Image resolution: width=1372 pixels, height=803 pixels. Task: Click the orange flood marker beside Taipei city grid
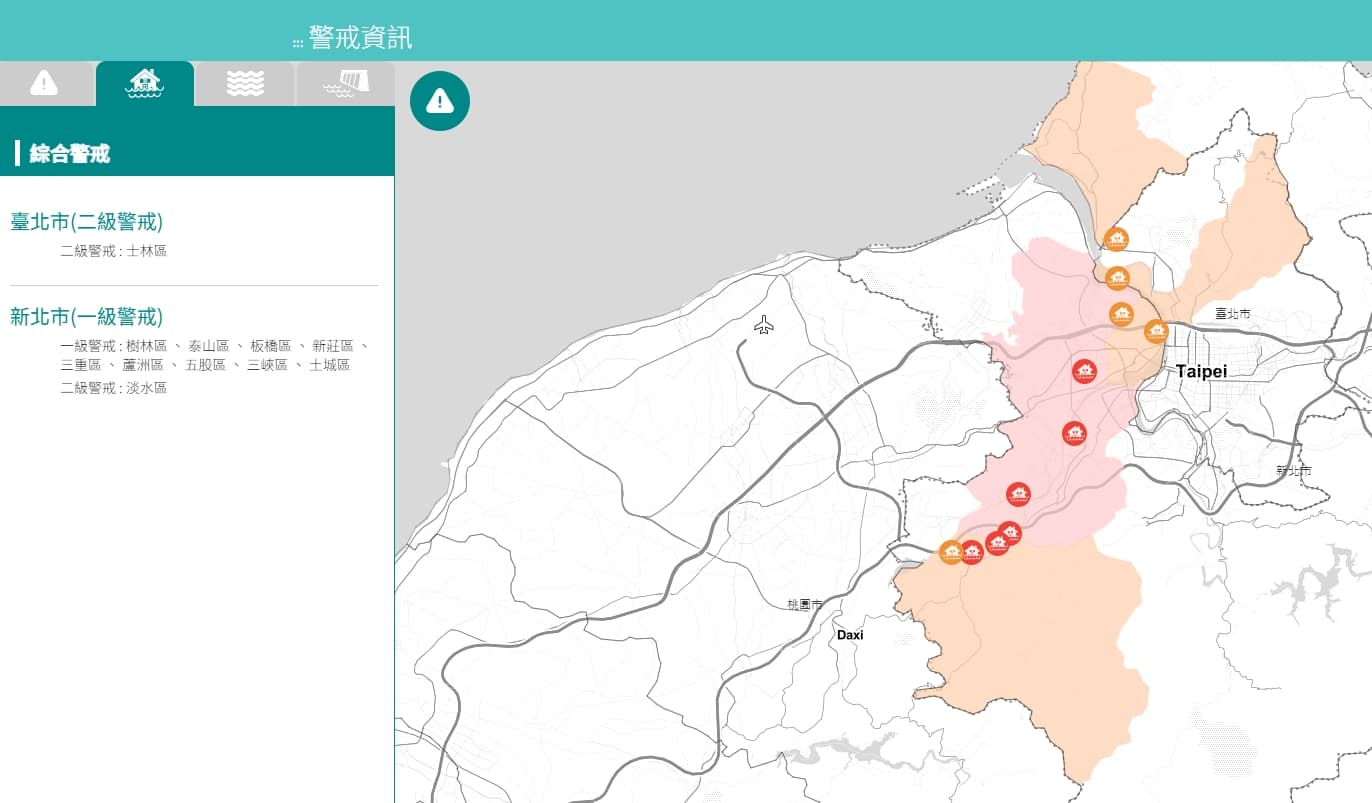click(x=1156, y=331)
